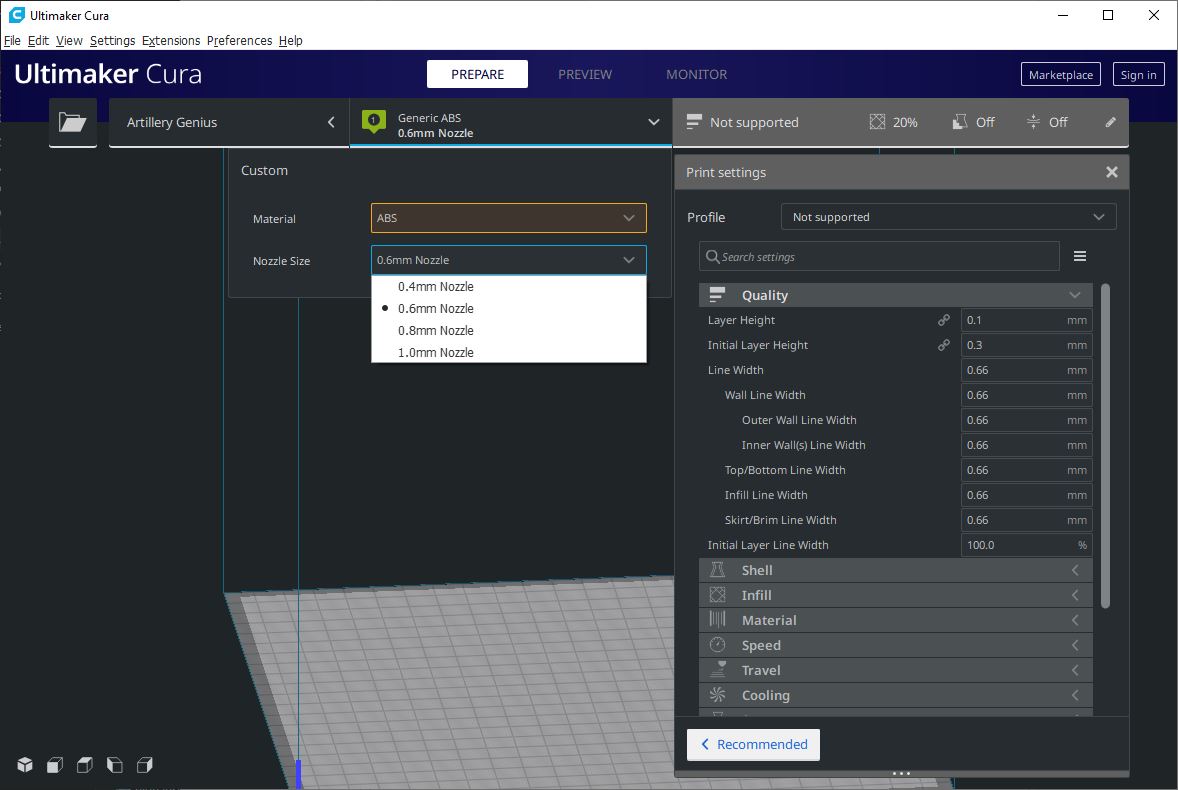The height and width of the screenshot is (790, 1178).
Task: Open the Profile Not supported dropdown
Action: (x=948, y=217)
